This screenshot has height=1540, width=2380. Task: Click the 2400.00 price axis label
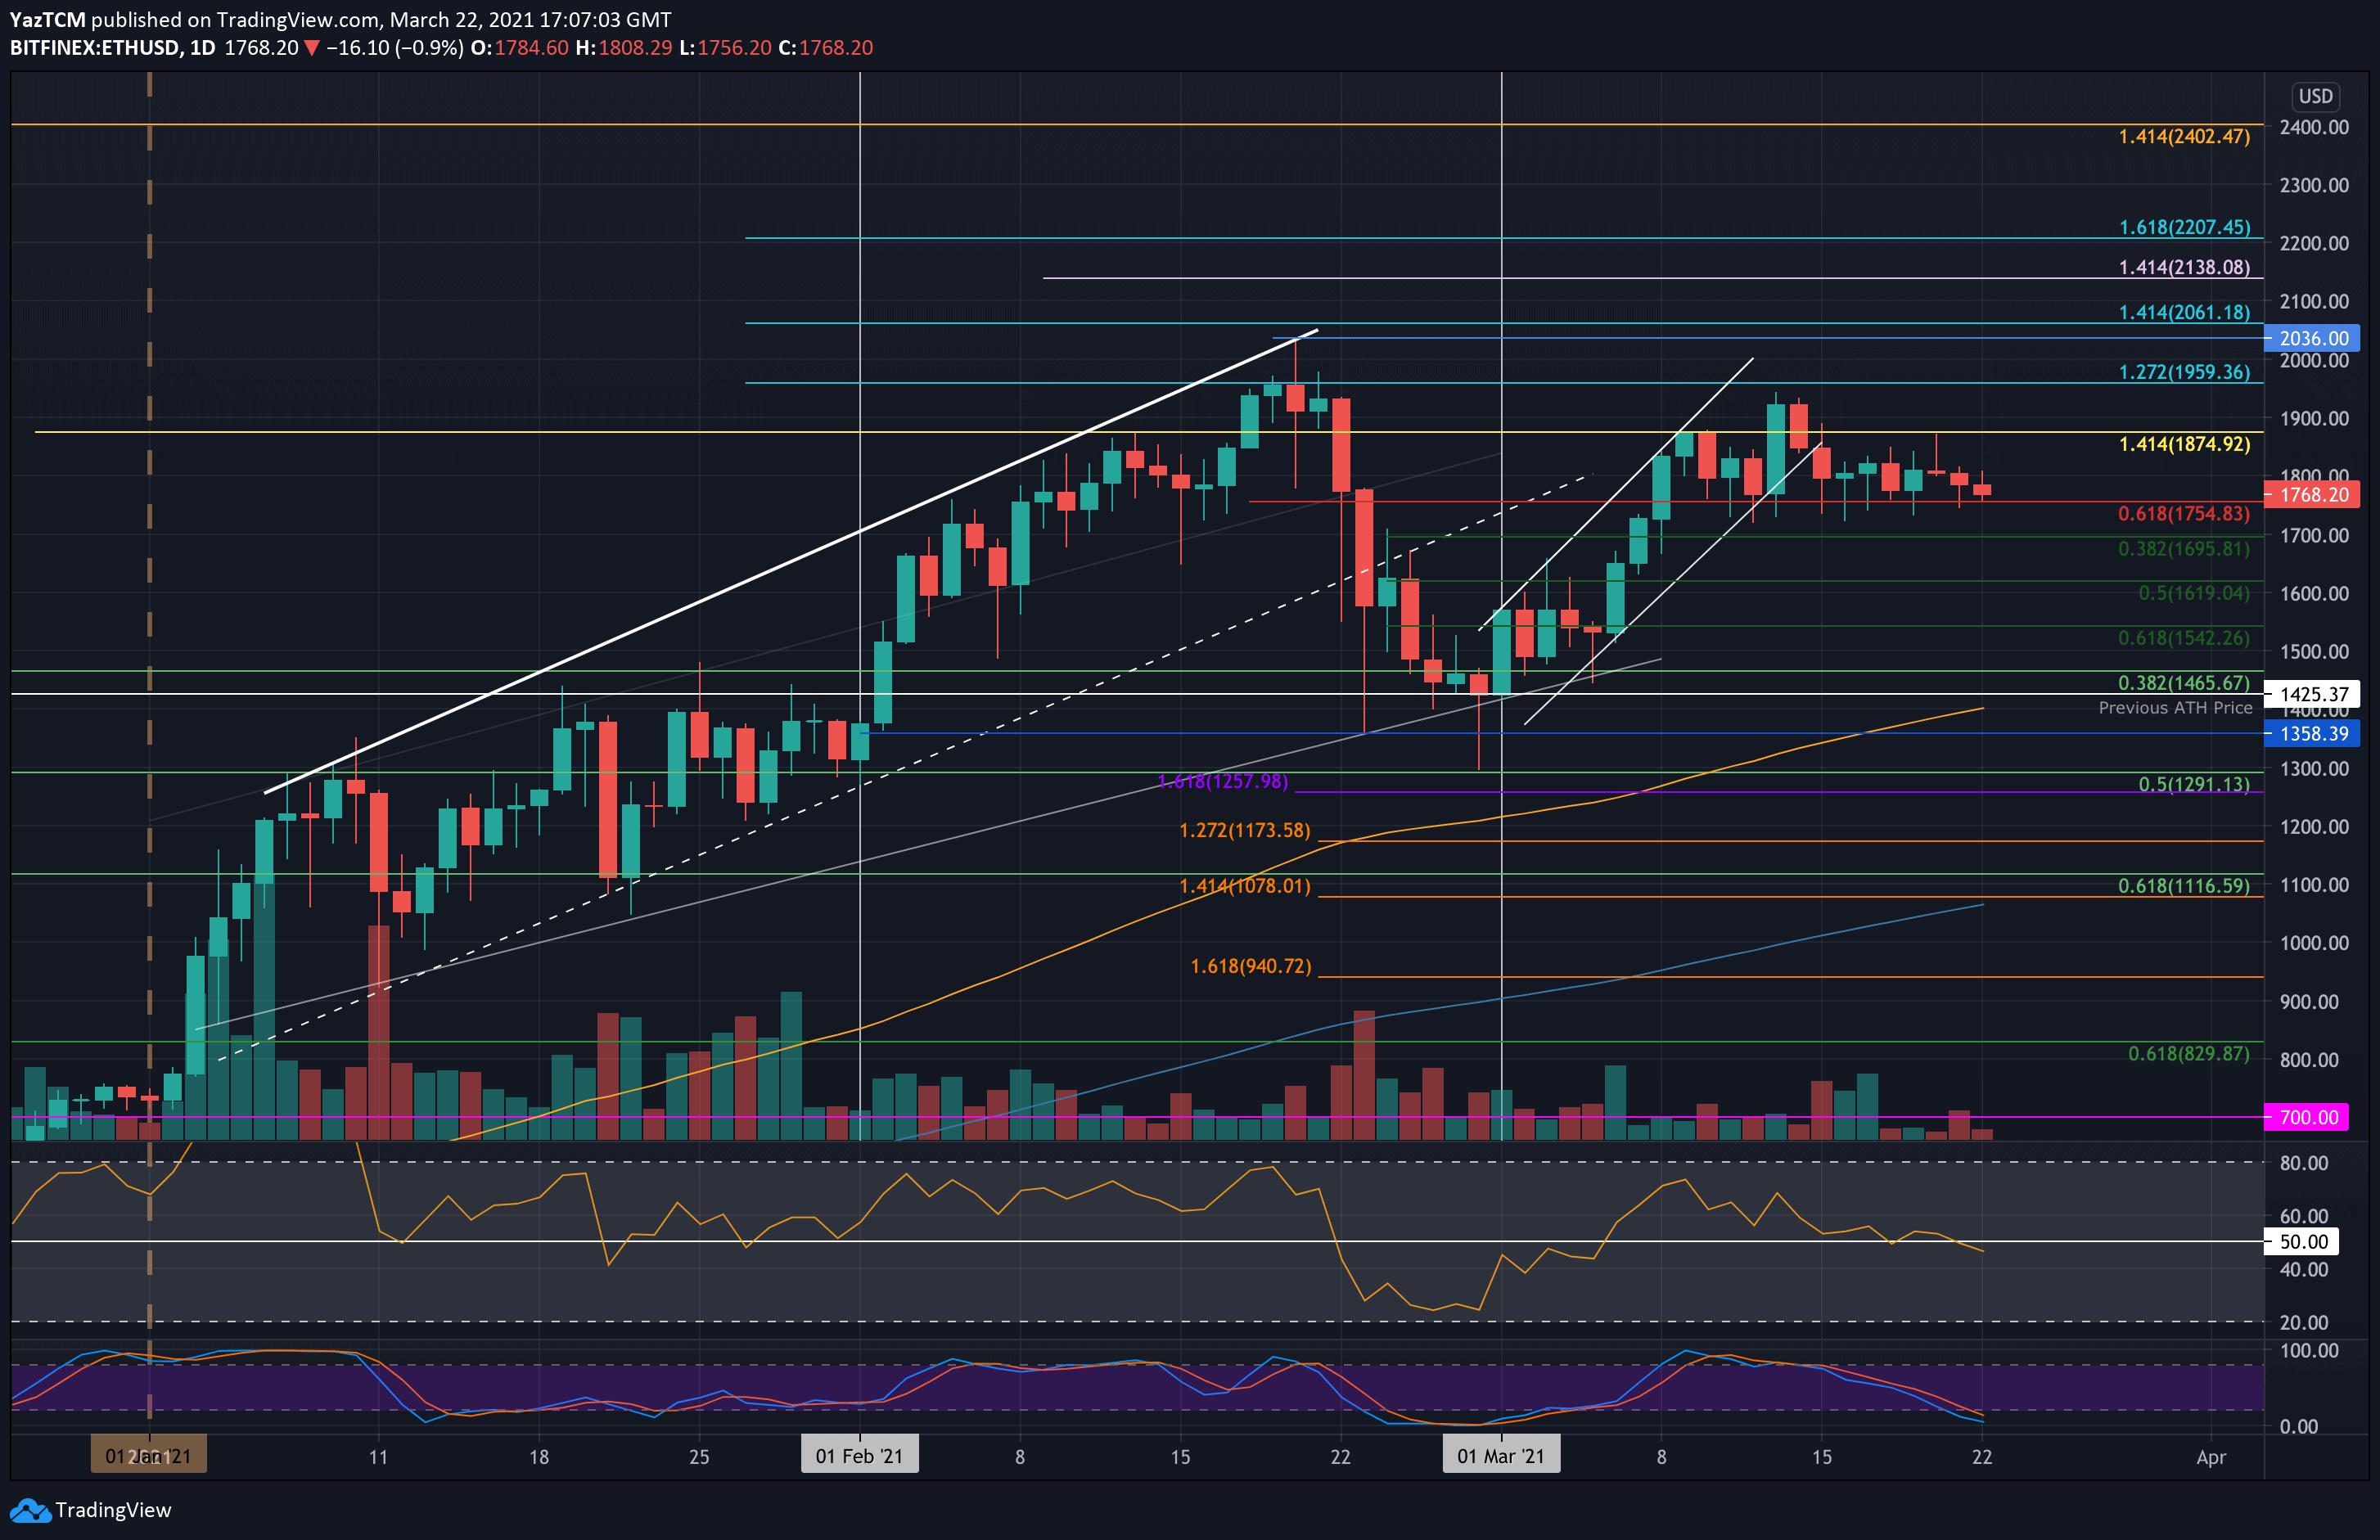[2314, 127]
